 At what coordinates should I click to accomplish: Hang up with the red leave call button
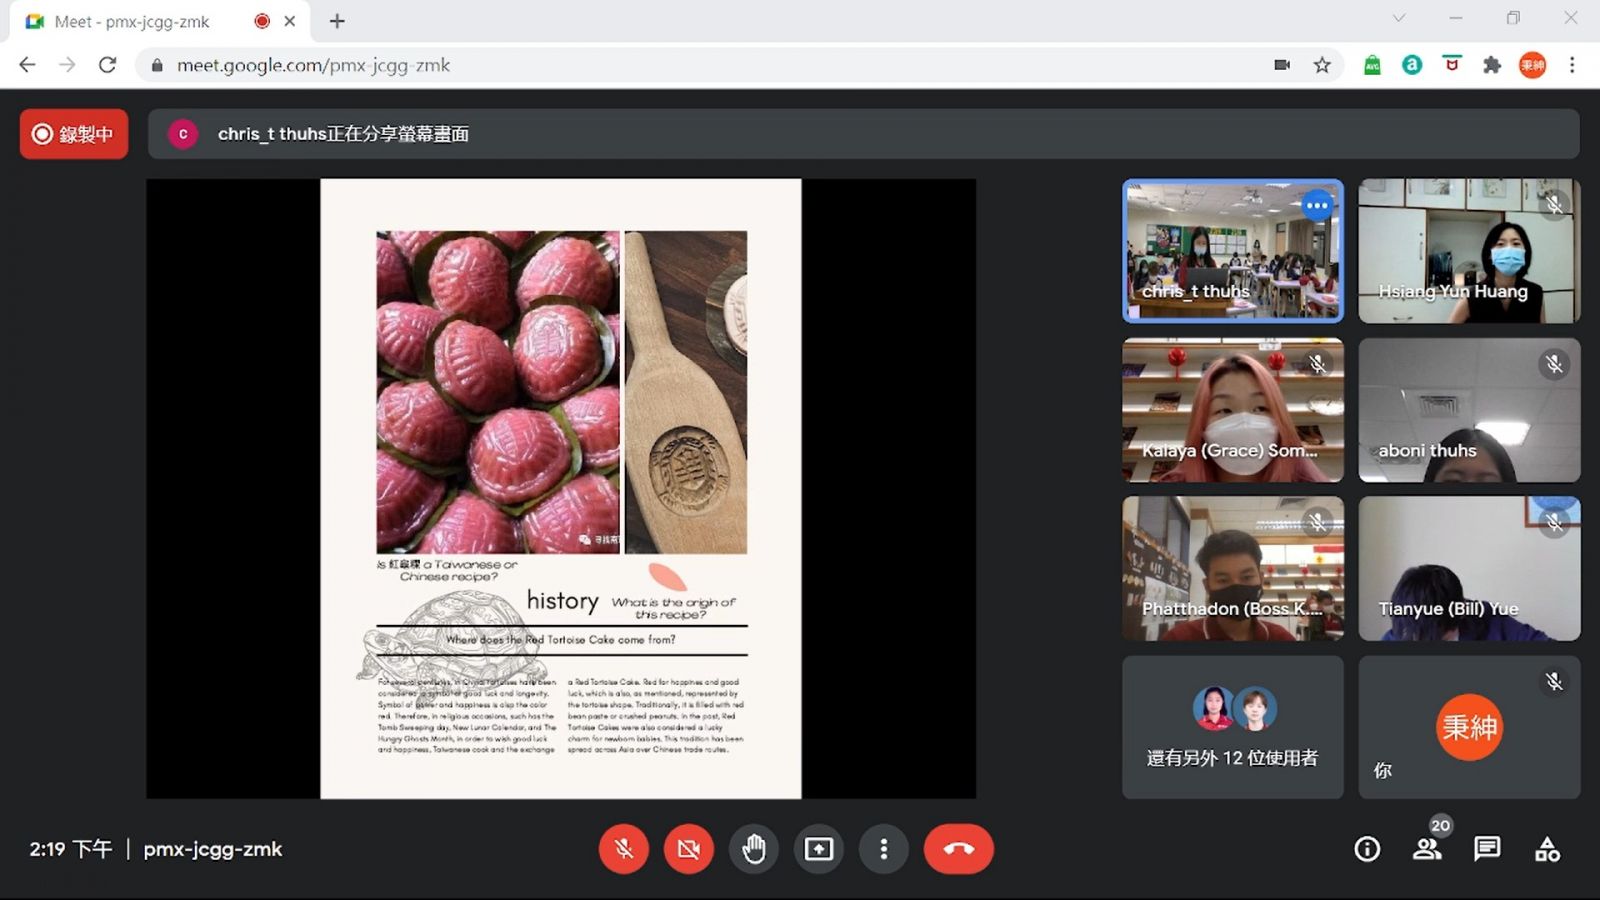click(958, 849)
